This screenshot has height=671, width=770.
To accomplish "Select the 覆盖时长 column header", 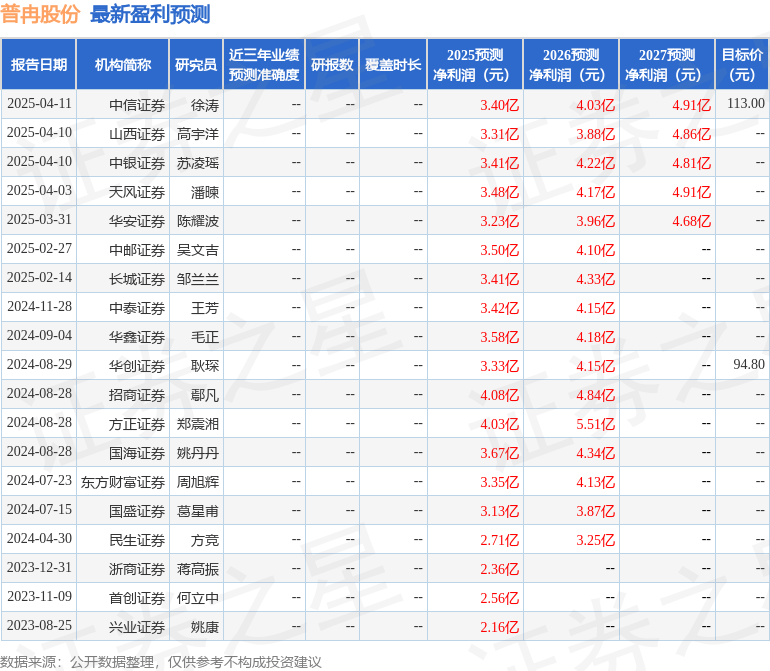I will click(393, 65).
